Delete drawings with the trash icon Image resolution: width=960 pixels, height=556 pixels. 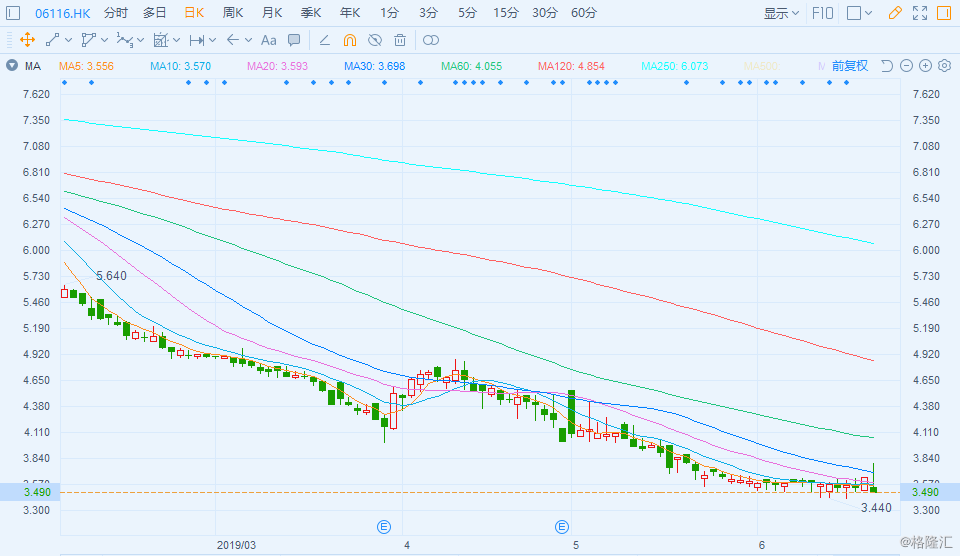(x=400, y=40)
